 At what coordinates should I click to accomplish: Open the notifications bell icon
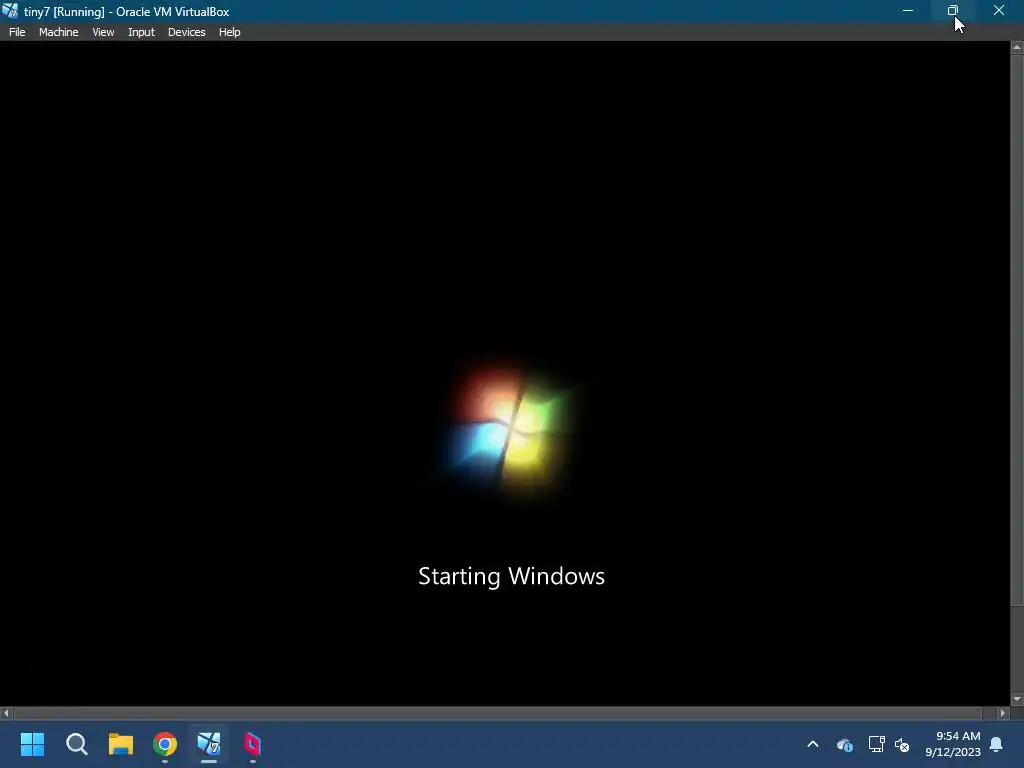997,744
